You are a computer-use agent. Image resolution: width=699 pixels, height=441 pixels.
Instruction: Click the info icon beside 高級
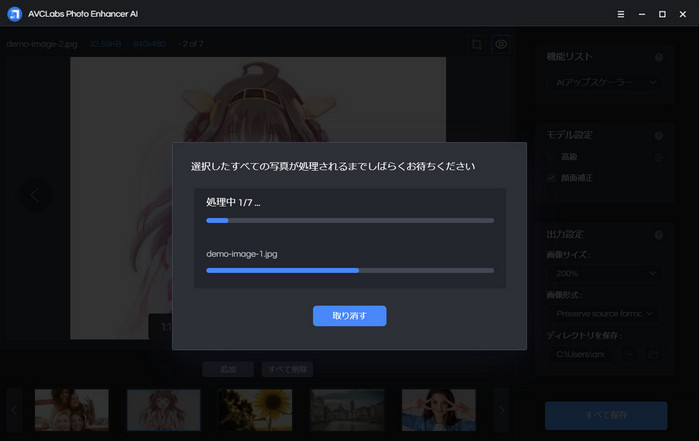pyautogui.click(x=658, y=157)
